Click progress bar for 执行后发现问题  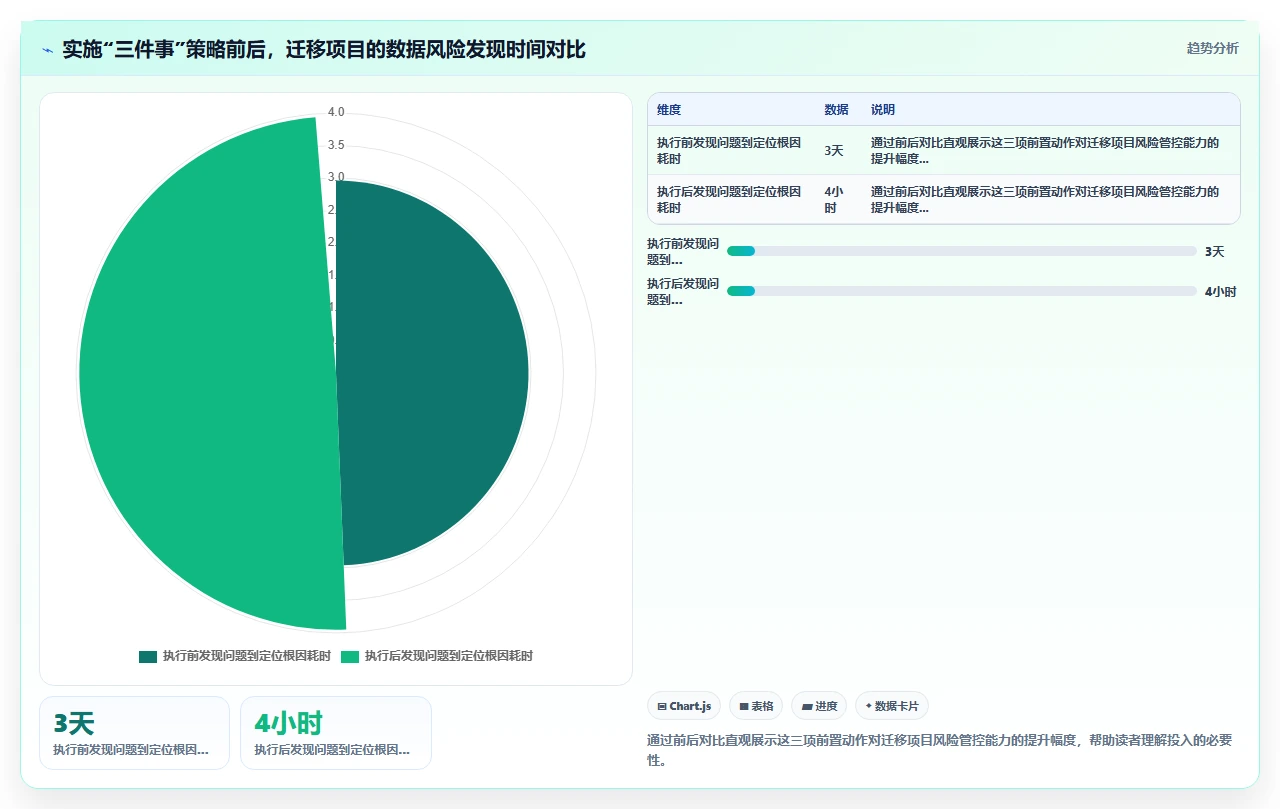961,291
